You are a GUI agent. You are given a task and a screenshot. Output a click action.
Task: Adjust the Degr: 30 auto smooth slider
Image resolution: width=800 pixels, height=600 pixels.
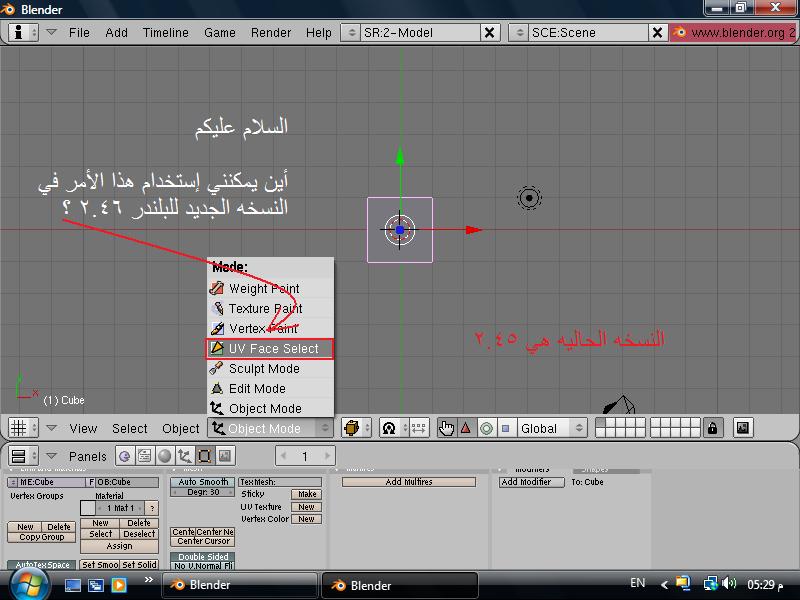click(x=203, y=492)
